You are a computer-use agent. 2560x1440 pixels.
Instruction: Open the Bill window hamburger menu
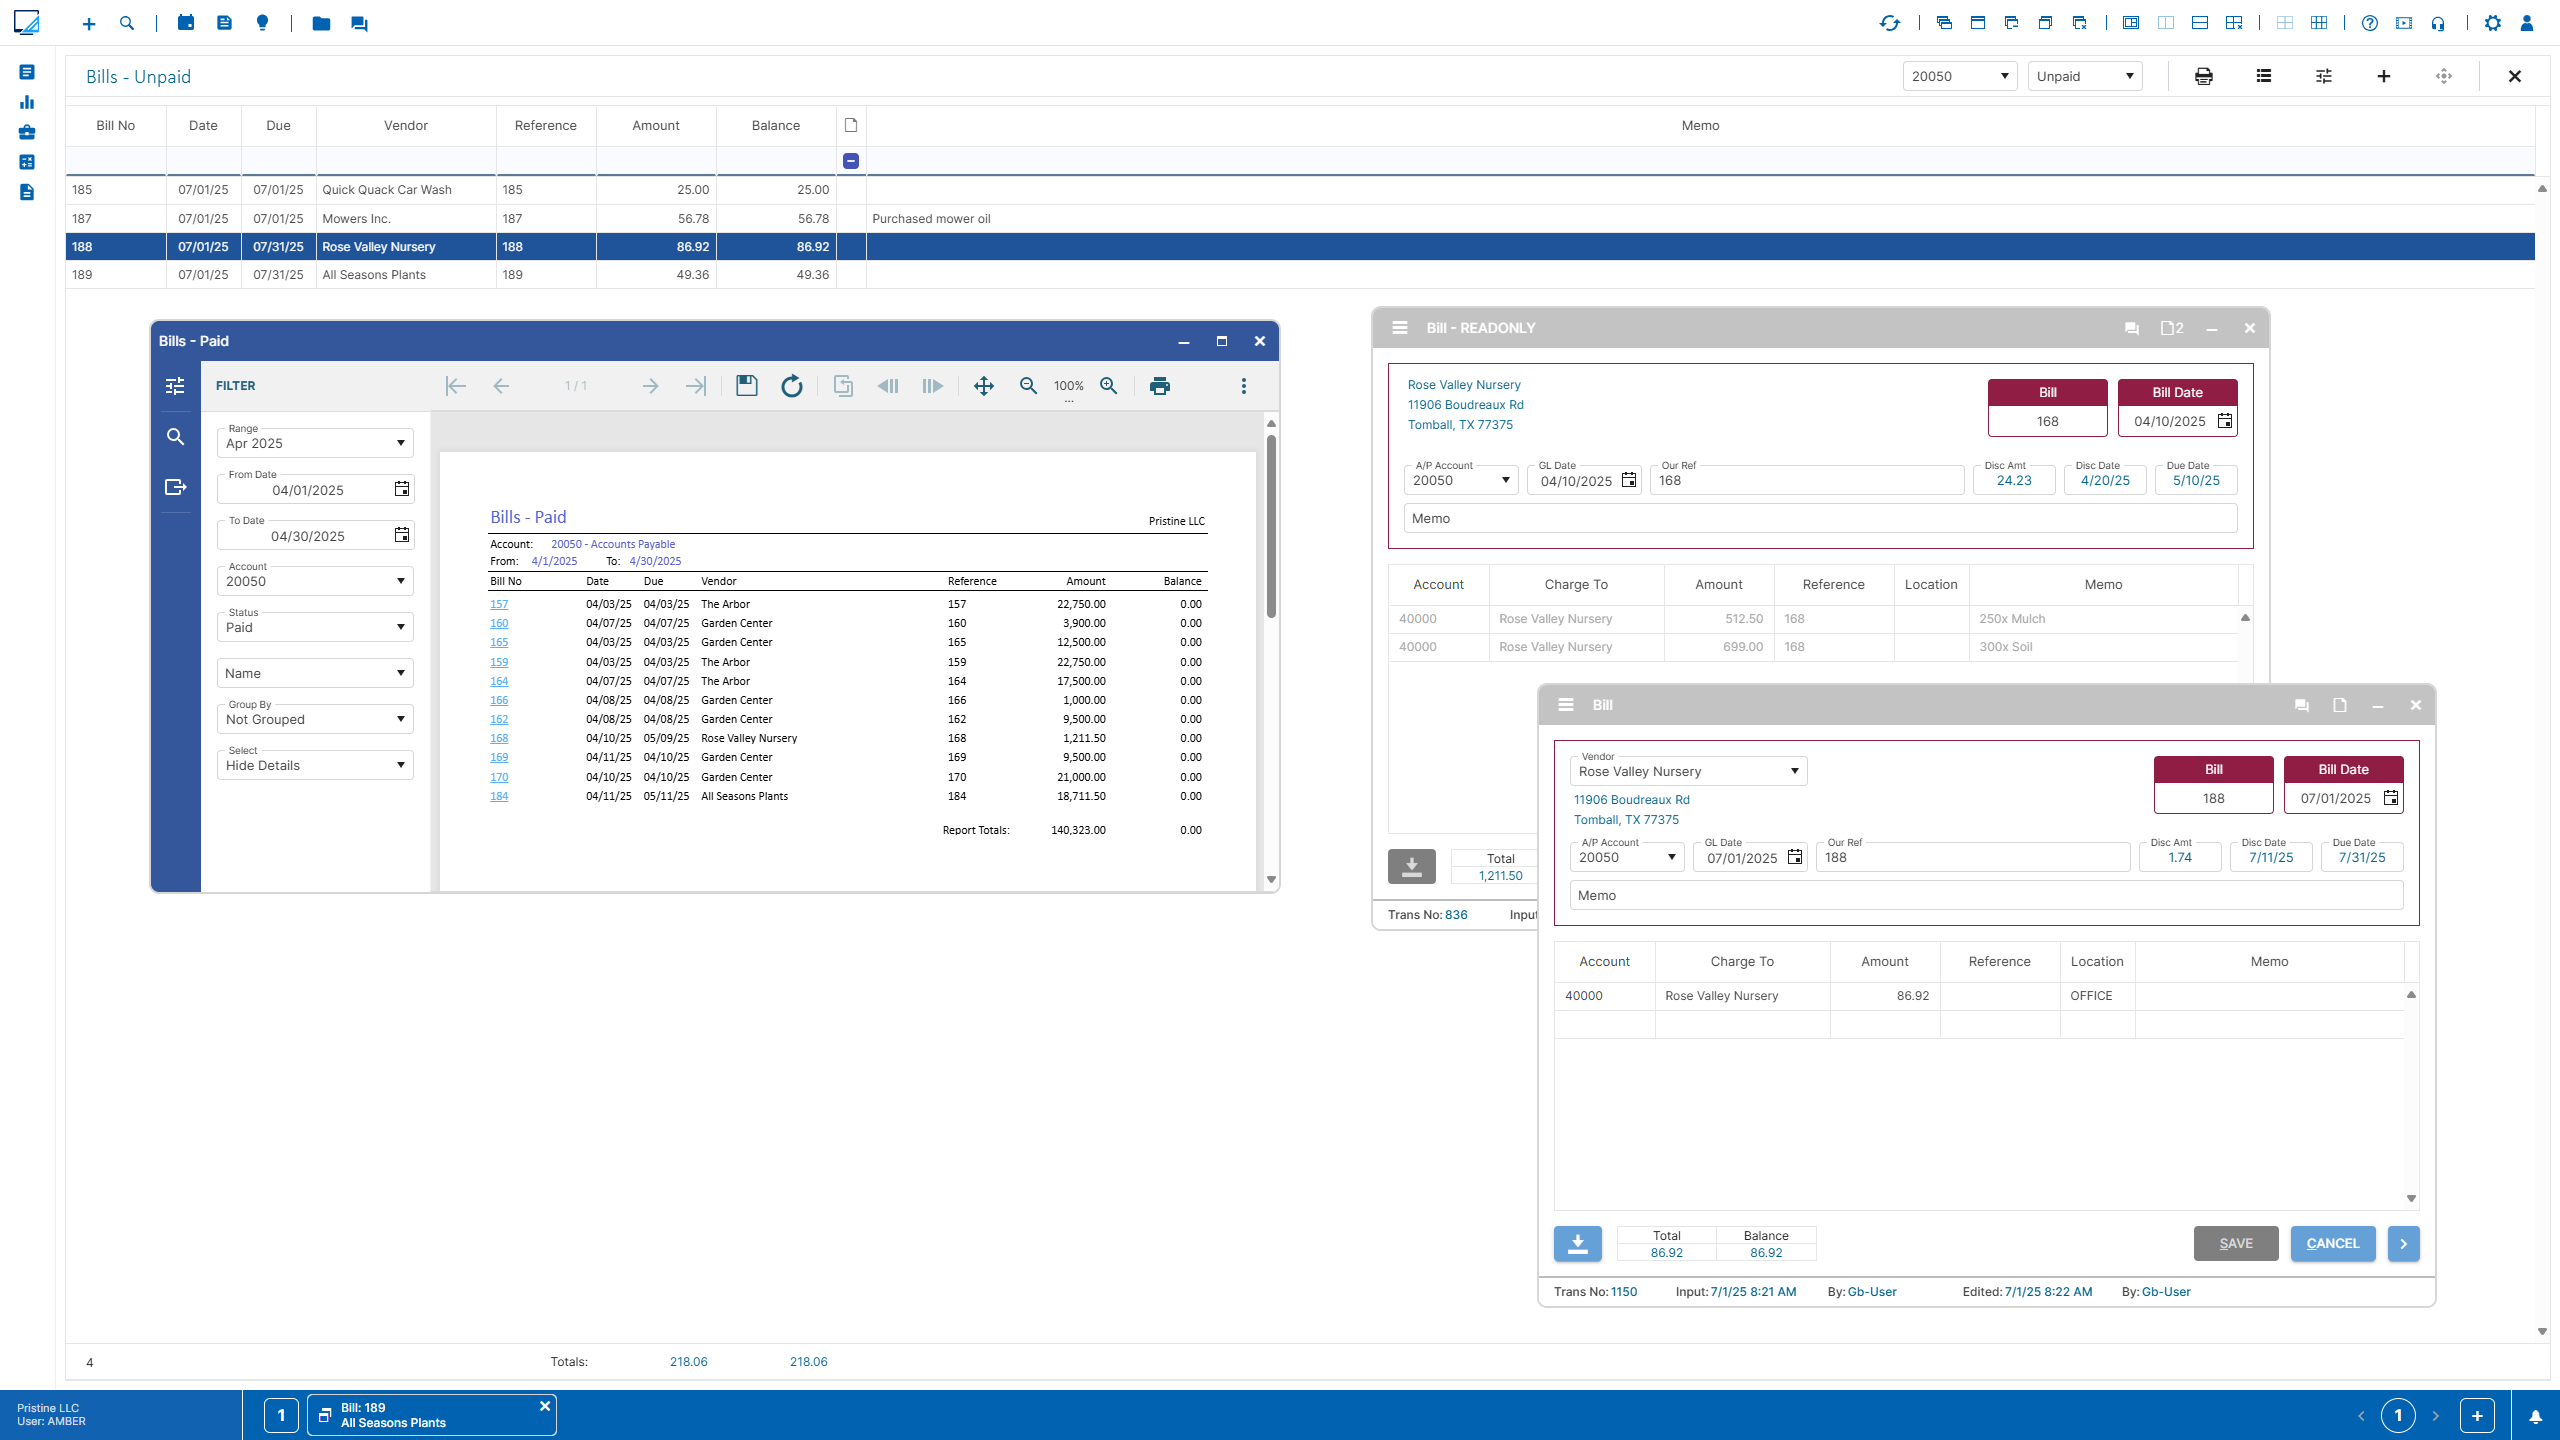[x=1566, y=705]
